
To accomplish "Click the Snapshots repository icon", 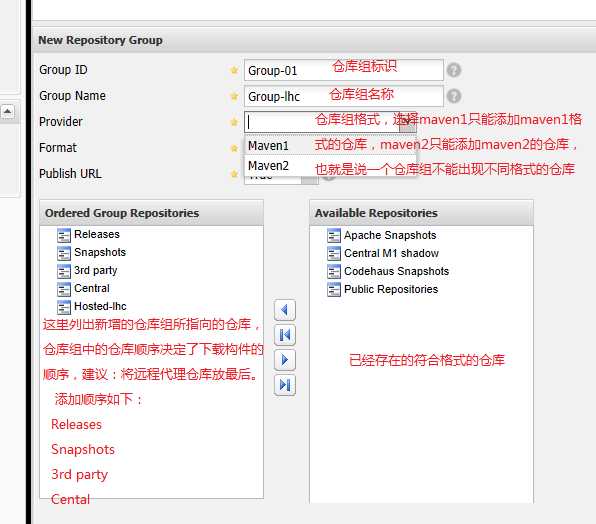I will [64, 253].
